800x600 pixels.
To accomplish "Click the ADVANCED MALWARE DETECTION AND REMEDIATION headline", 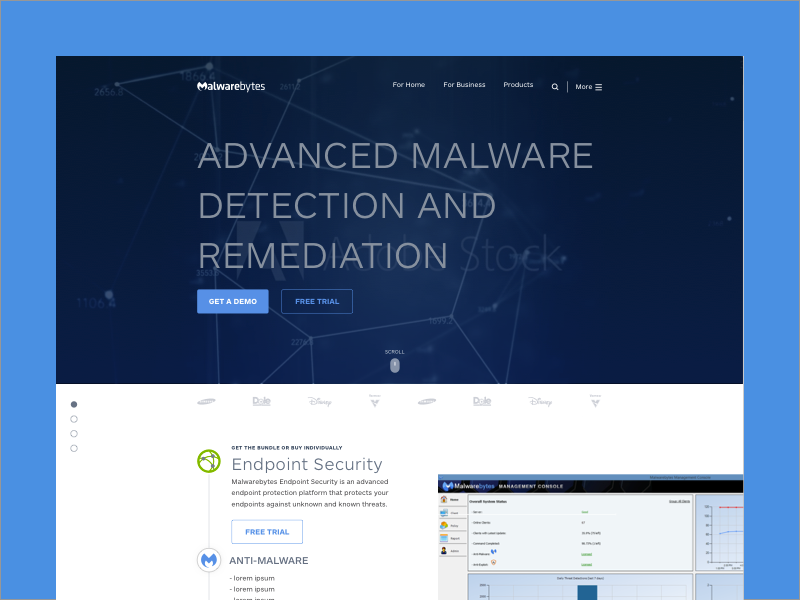I will [395, 205].
